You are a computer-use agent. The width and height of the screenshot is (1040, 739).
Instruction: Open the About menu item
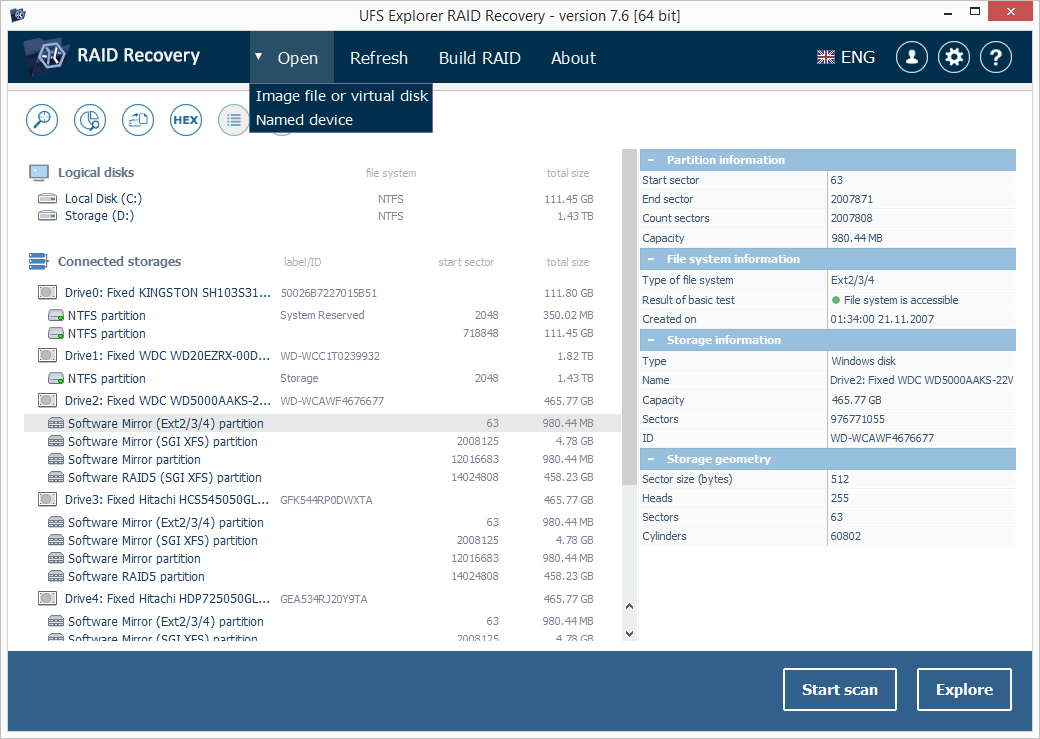point(573,58)
